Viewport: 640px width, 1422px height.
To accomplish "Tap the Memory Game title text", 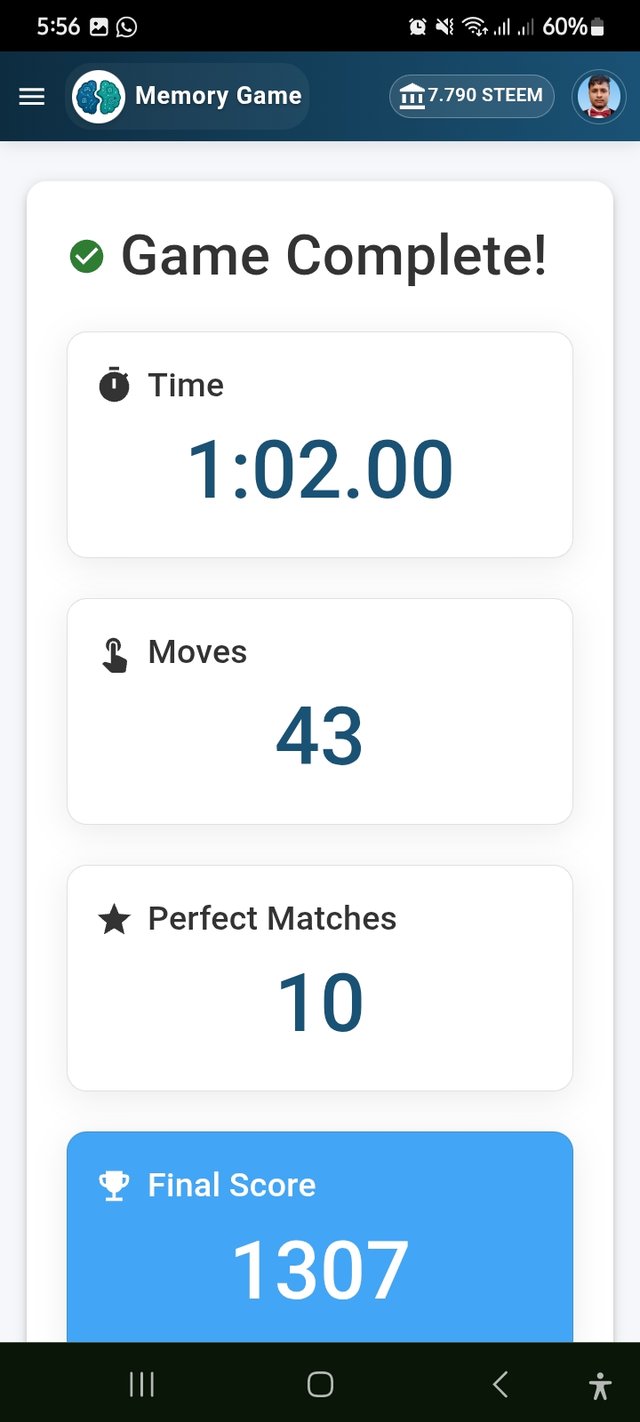I will 218,96.
